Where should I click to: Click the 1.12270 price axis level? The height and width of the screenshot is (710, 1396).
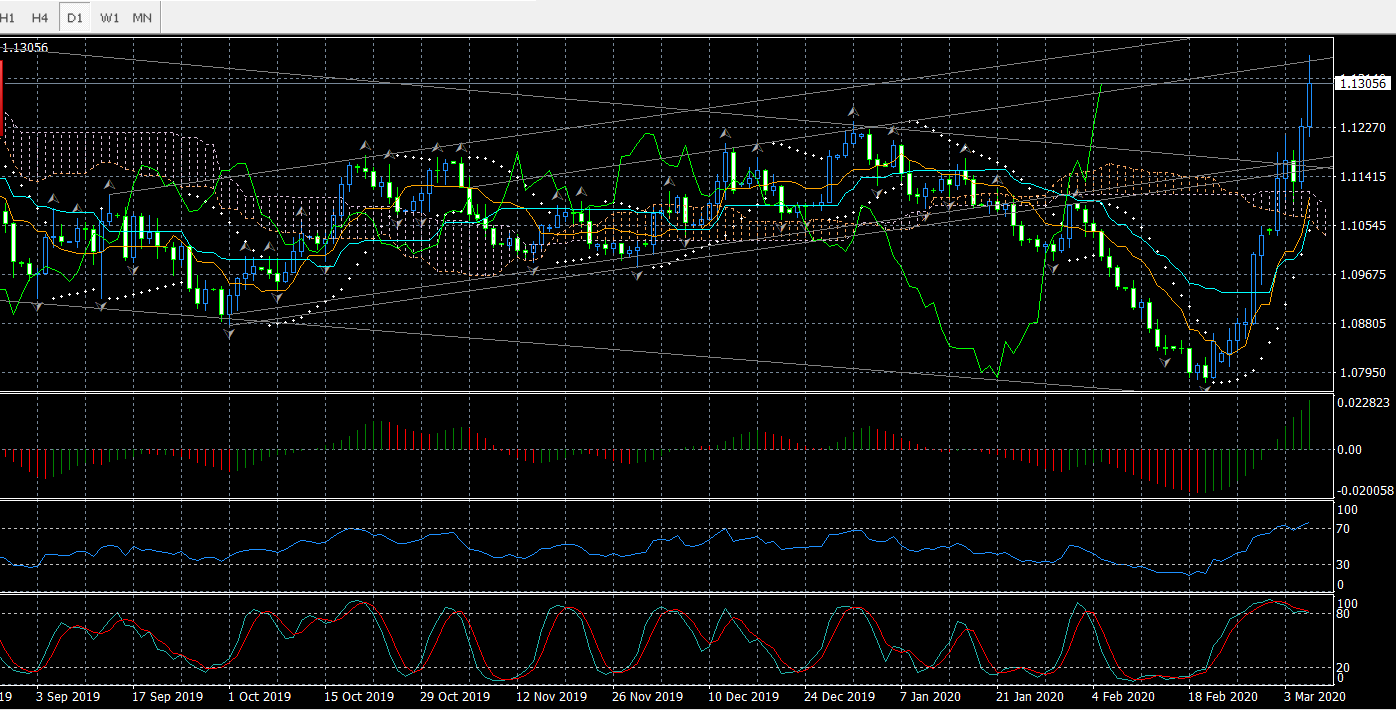point(1364,128)
